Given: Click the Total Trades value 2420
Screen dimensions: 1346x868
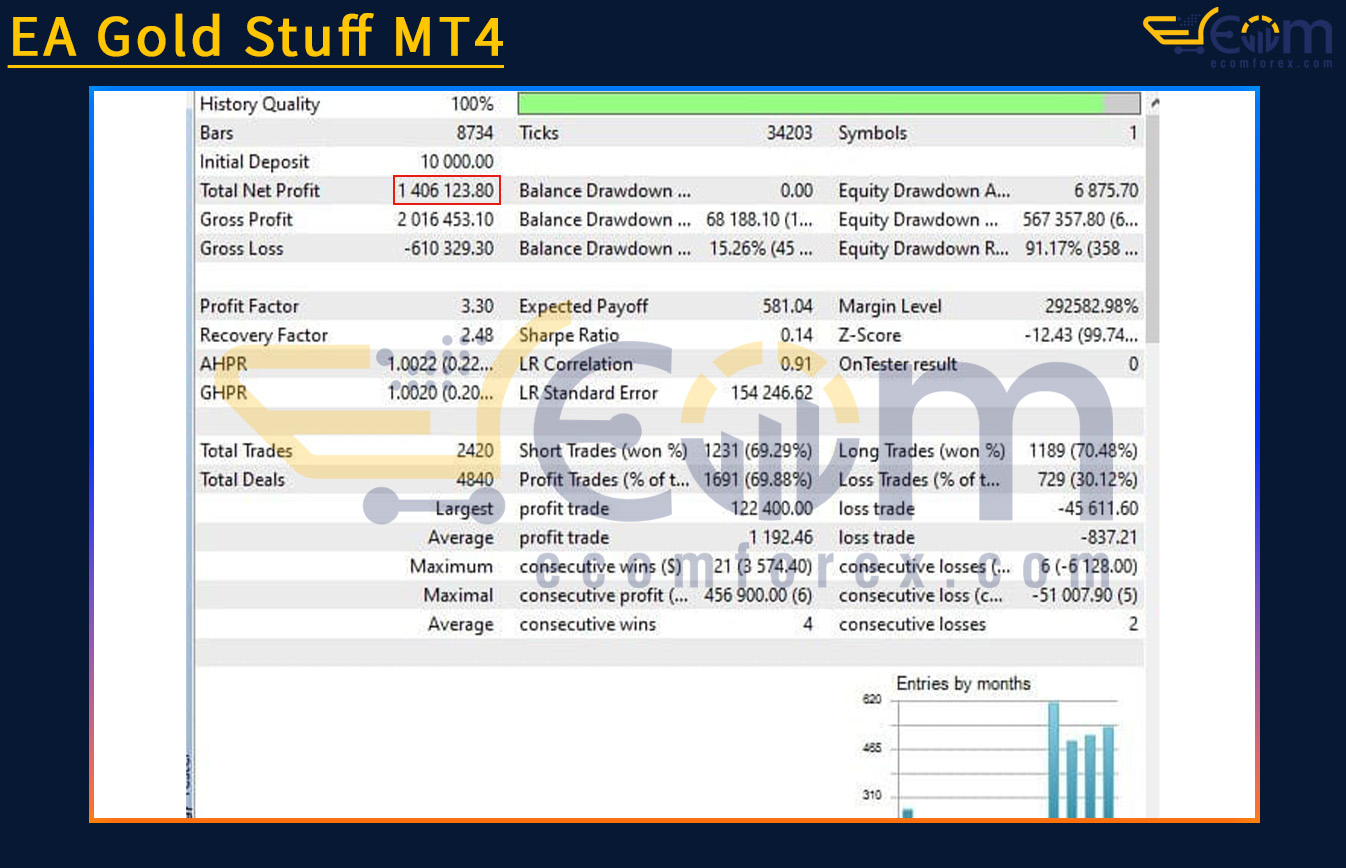Looking at the screenshot, I should pos(474,451).
